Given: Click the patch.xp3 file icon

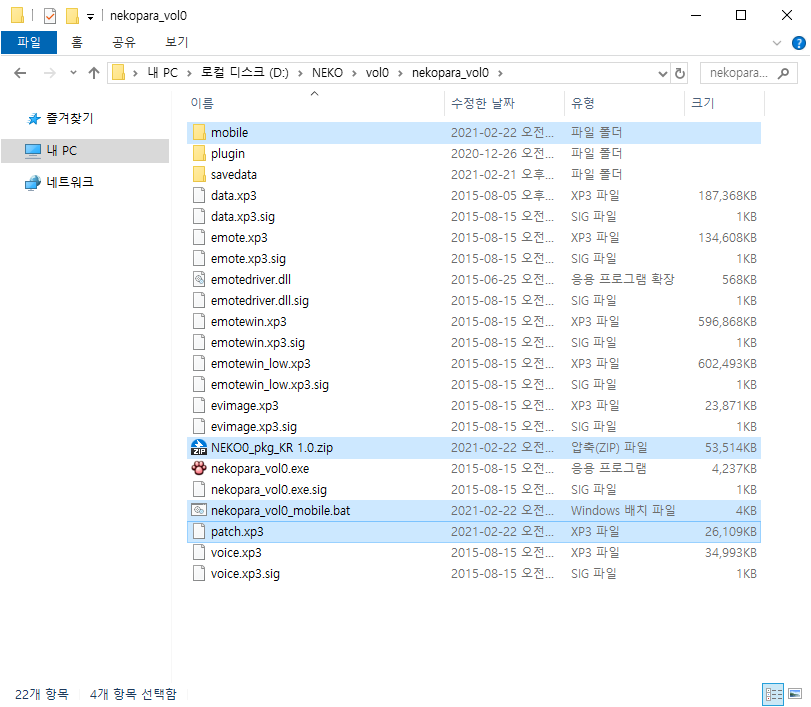Looking at the screenshot, I should (x=199, y=532).
